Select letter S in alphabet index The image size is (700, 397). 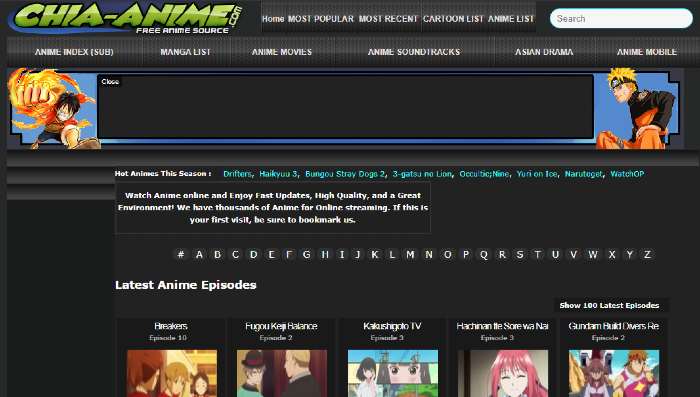[x=520, y=255]
